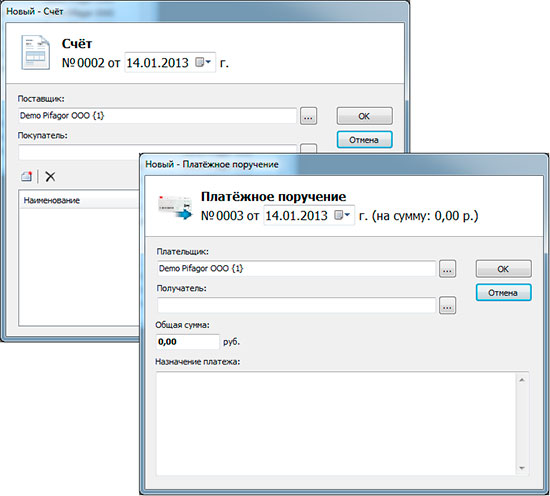Click the payment order icon with blue arrow
Screen dimensions: 550x496
[175, 207]
